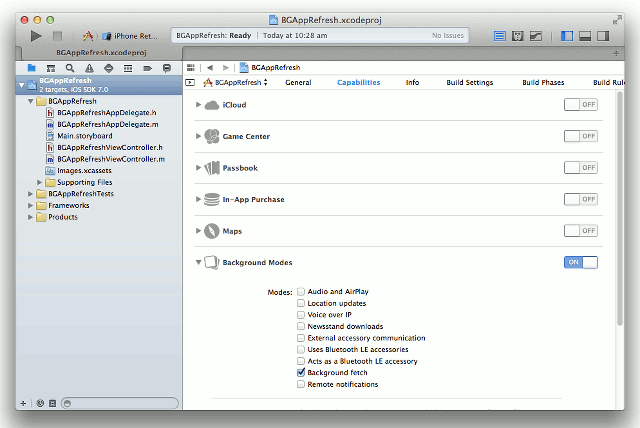Enable the Audio and AirPlay checkbox

(301, 292)
